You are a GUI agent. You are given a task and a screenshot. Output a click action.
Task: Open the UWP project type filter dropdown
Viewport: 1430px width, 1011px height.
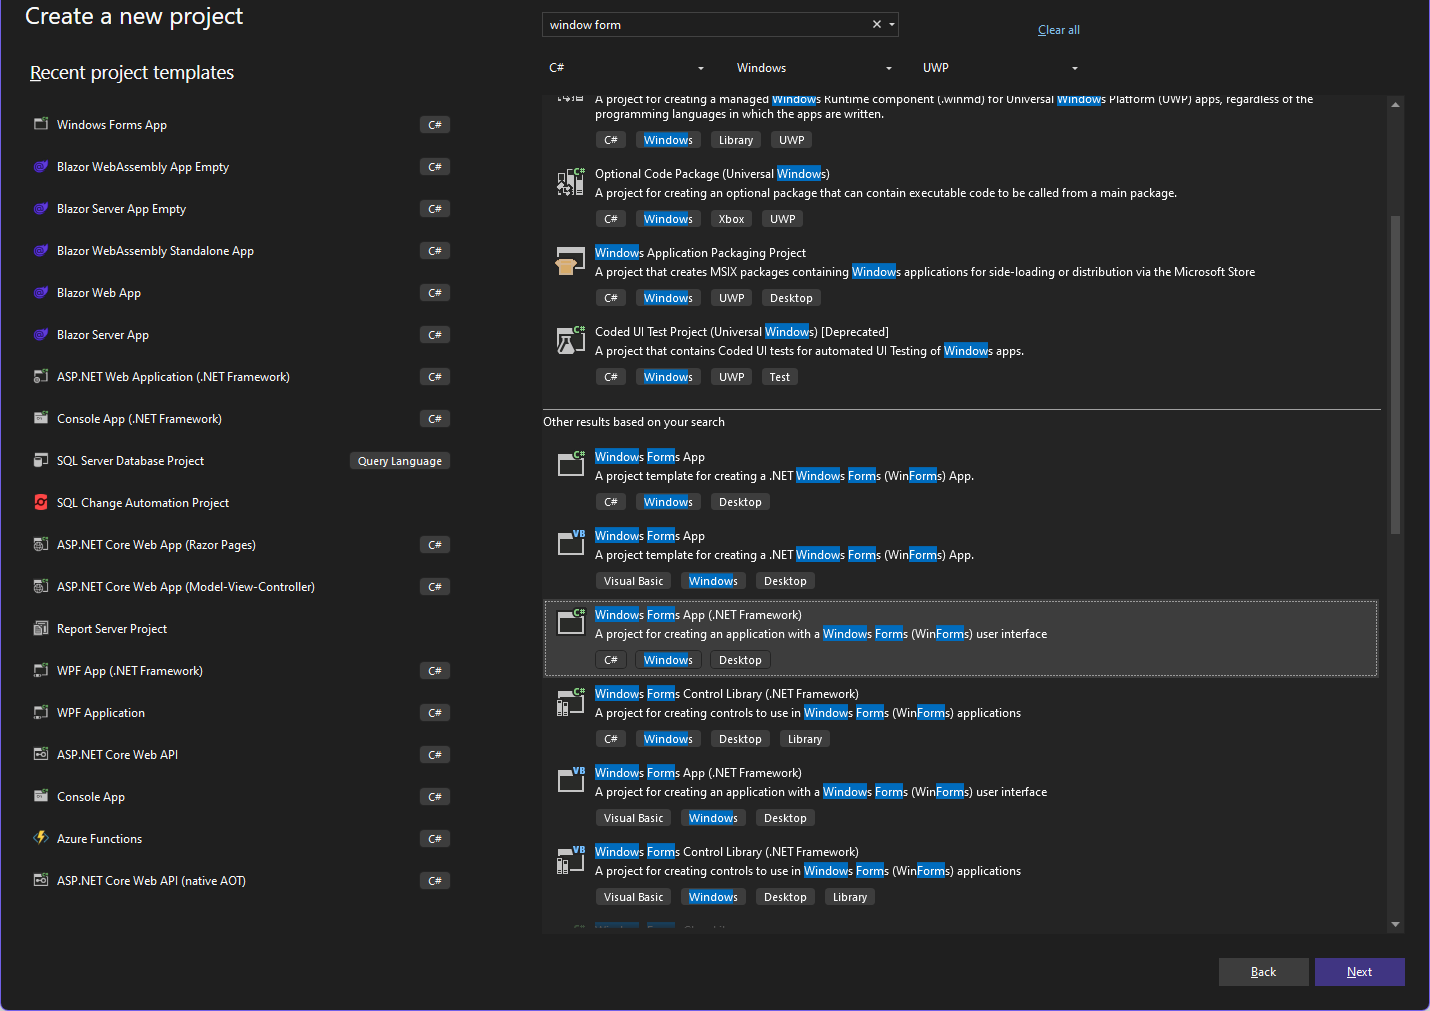point(1000,68)
